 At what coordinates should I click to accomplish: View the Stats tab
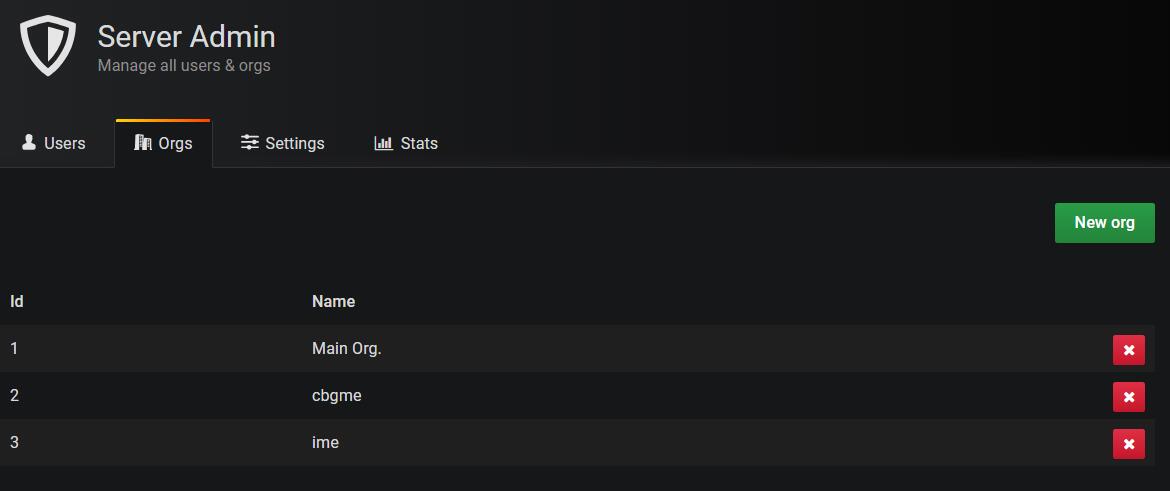point(406,143)
